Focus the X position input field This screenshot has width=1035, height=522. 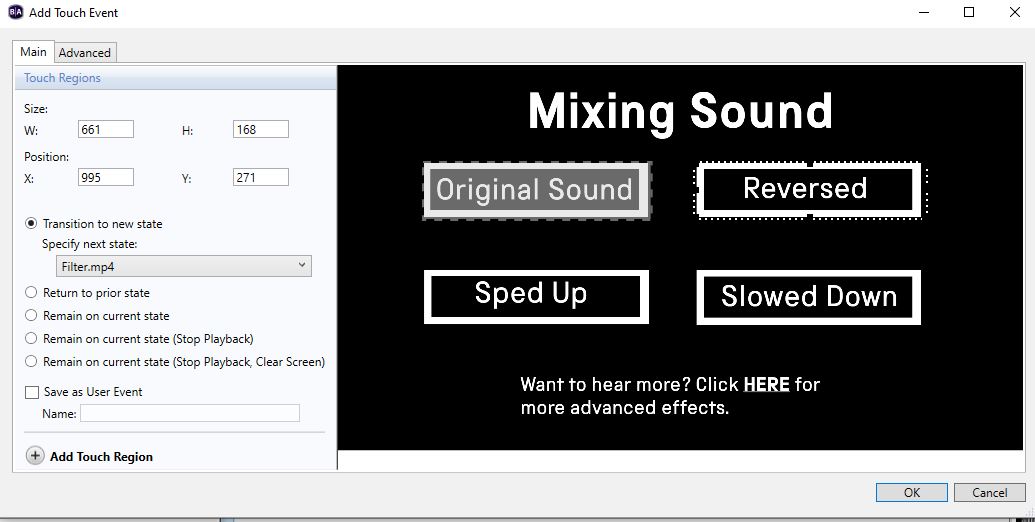coord(105,177)
